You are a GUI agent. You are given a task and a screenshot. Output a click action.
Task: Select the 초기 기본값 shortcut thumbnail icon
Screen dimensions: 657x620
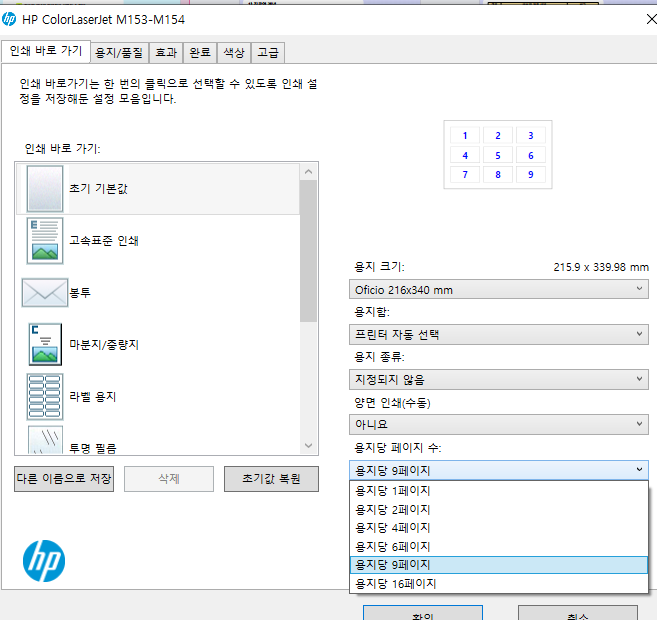coord(45,189)
